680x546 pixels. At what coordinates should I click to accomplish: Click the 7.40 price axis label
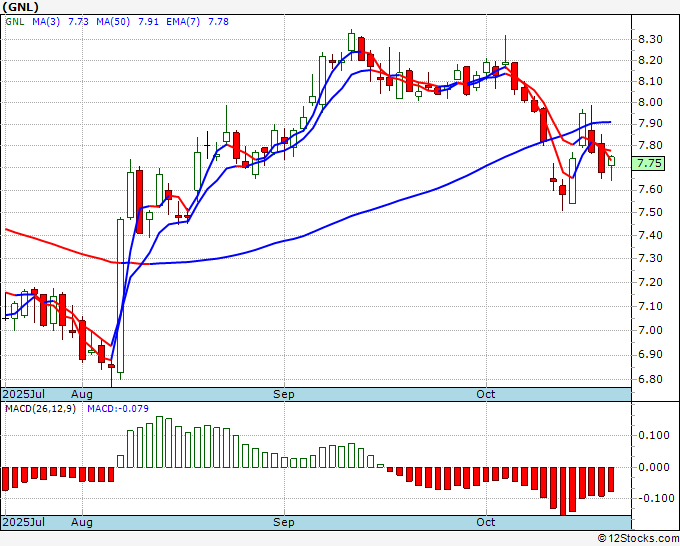[x=651, y=235]
